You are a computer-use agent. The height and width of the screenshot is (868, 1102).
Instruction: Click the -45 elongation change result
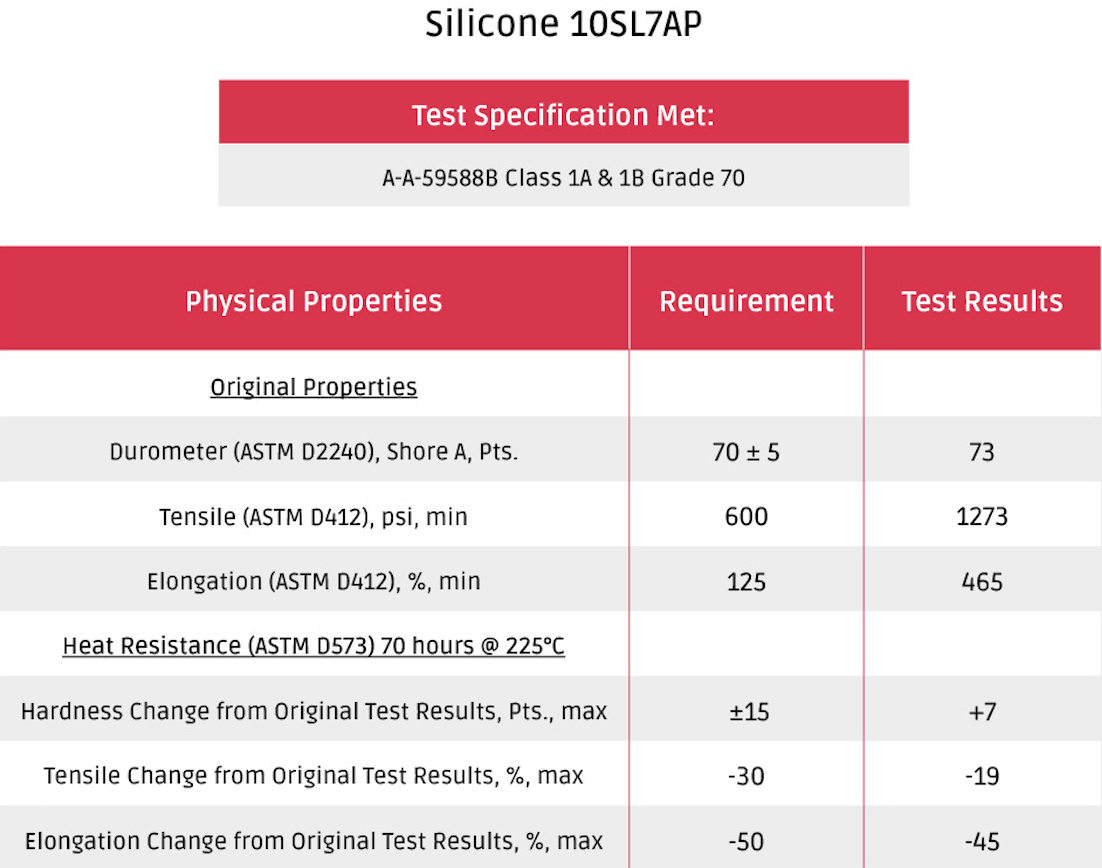[x=981, y=841]
